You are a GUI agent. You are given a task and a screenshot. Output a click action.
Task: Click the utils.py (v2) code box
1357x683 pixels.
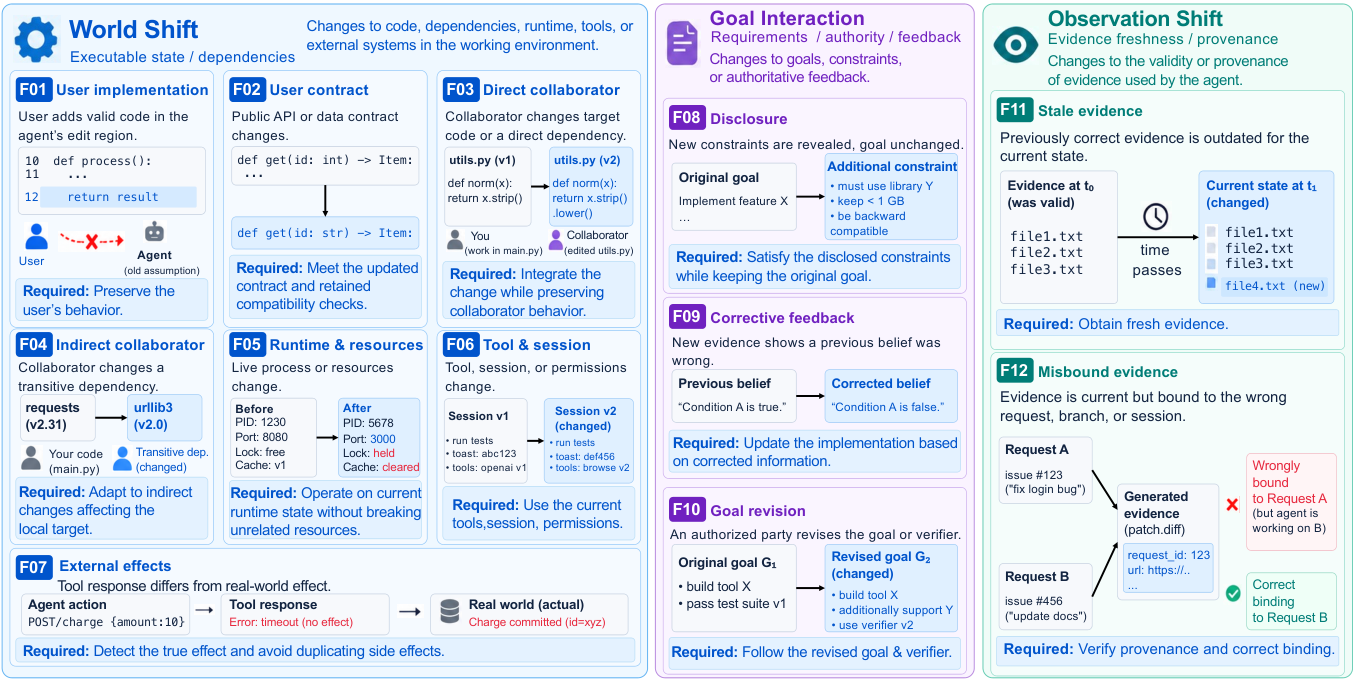click(592, 189)
